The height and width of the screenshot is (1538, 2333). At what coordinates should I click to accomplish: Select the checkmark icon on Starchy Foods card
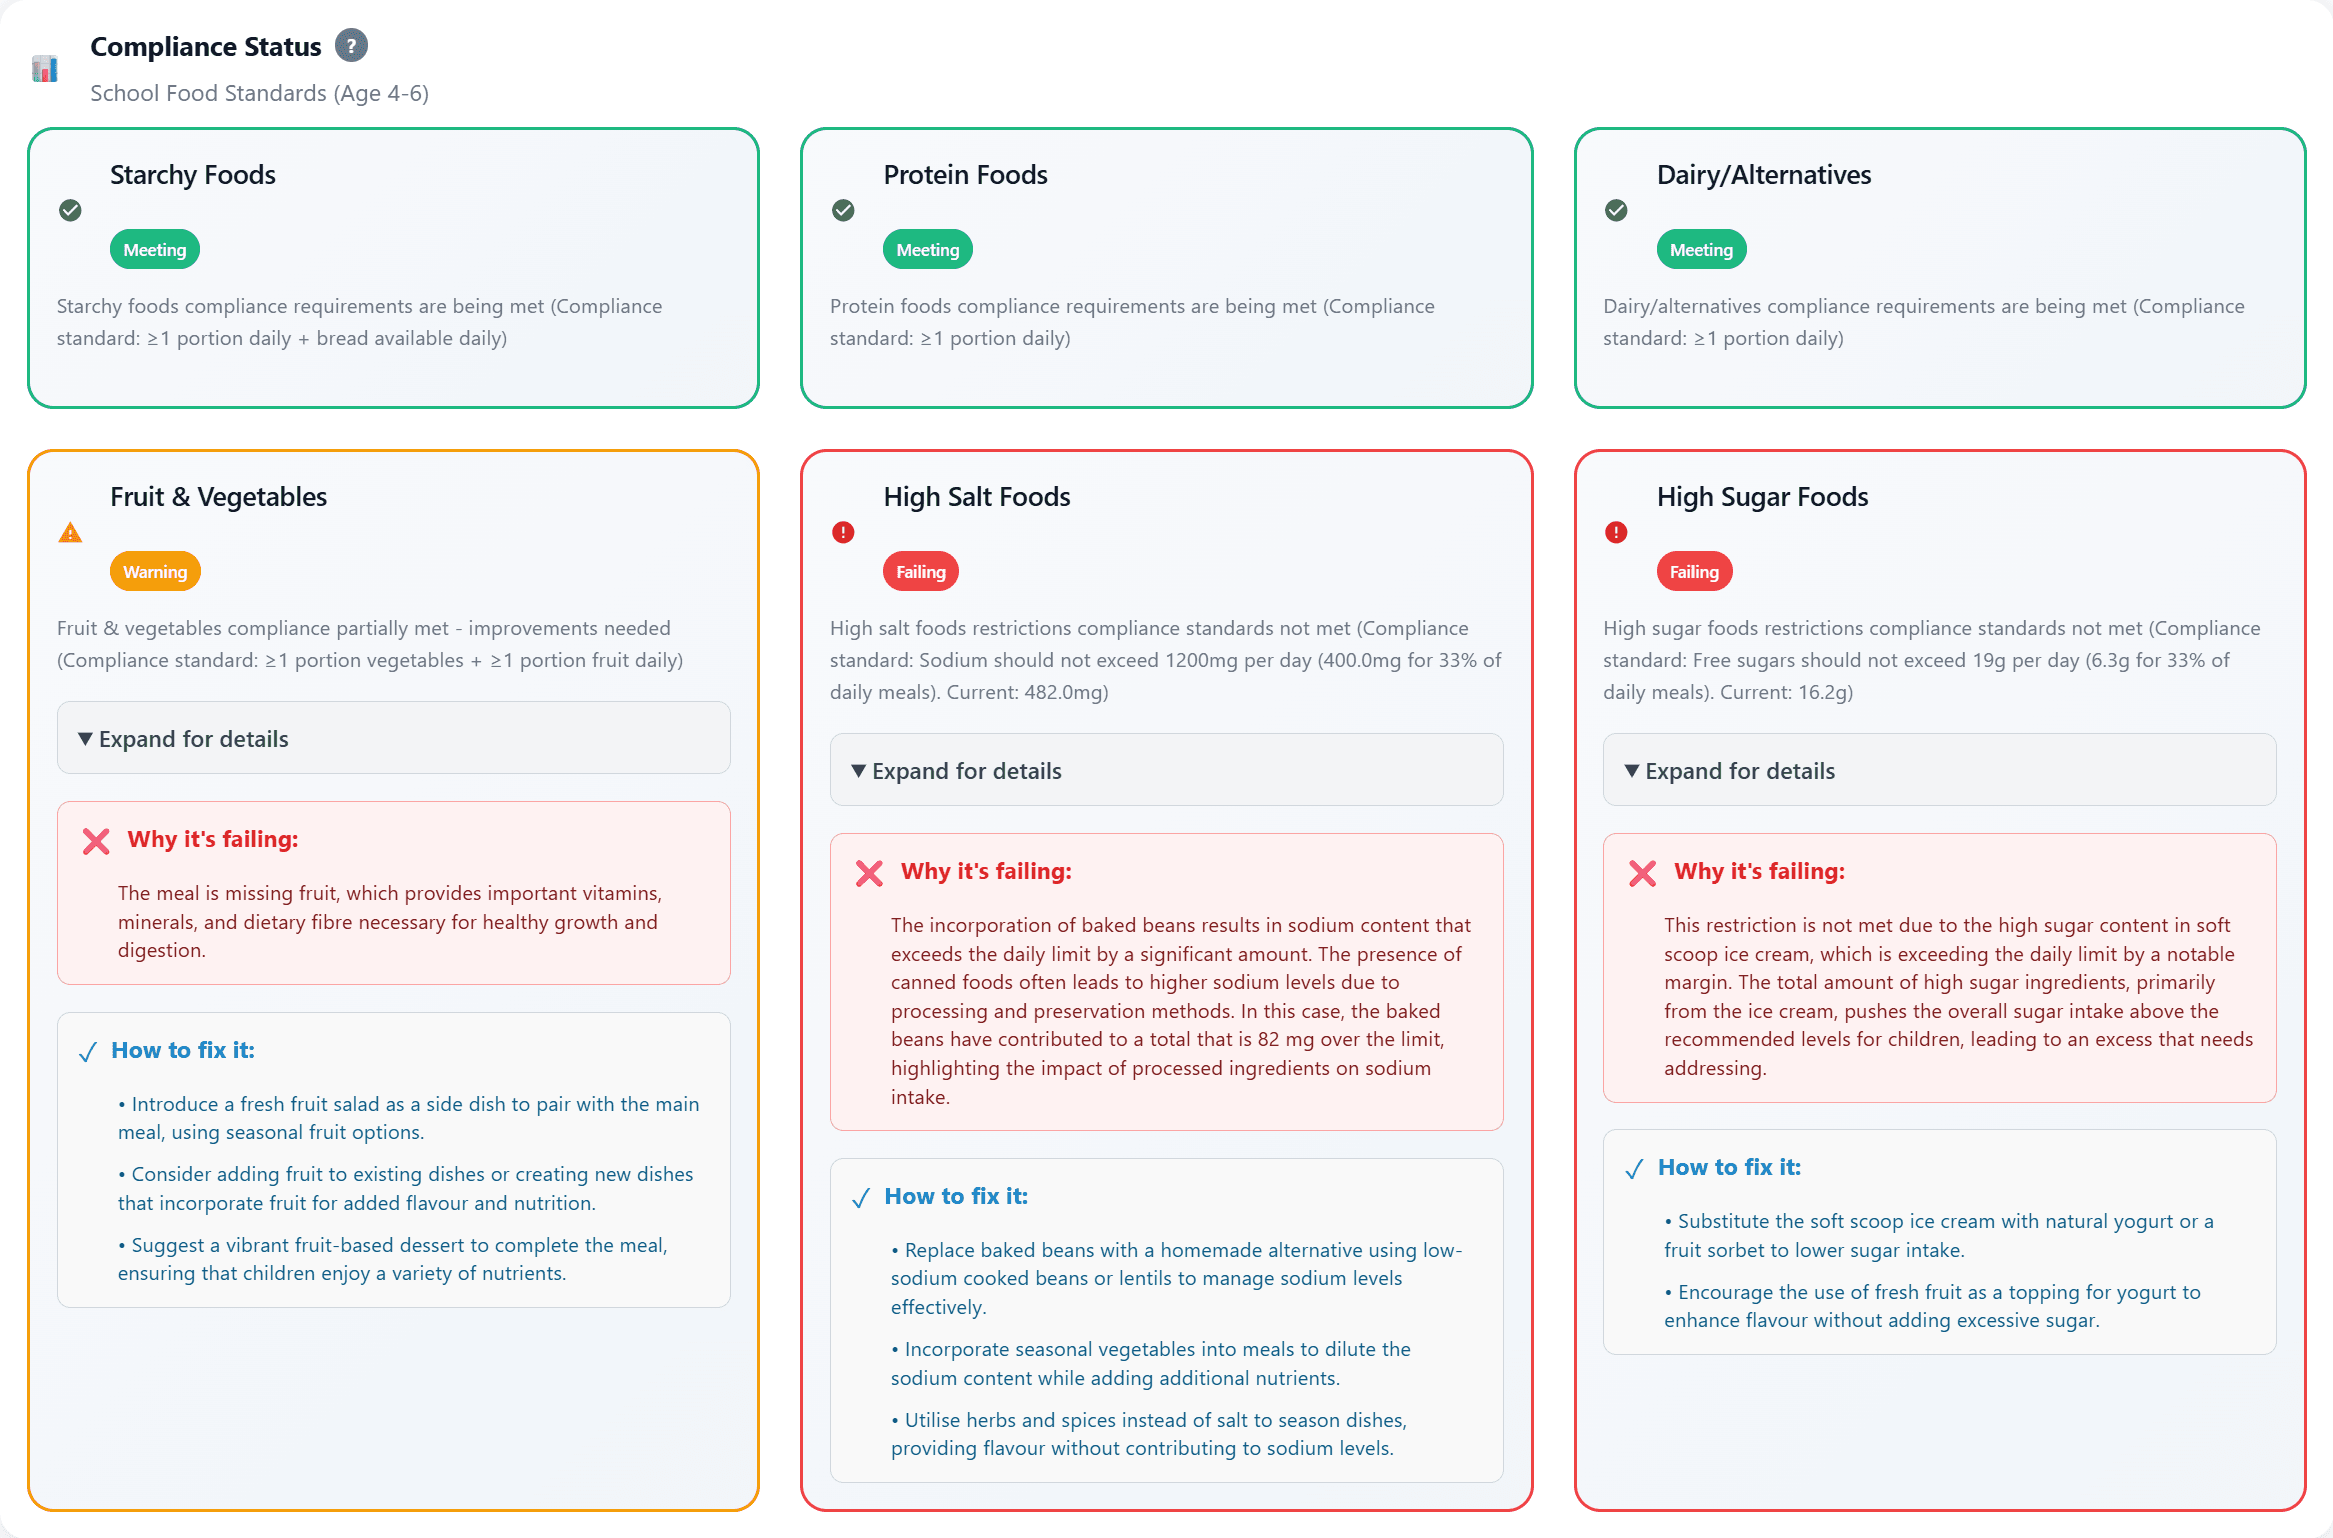pyautogui.click(x=70, y=210)
